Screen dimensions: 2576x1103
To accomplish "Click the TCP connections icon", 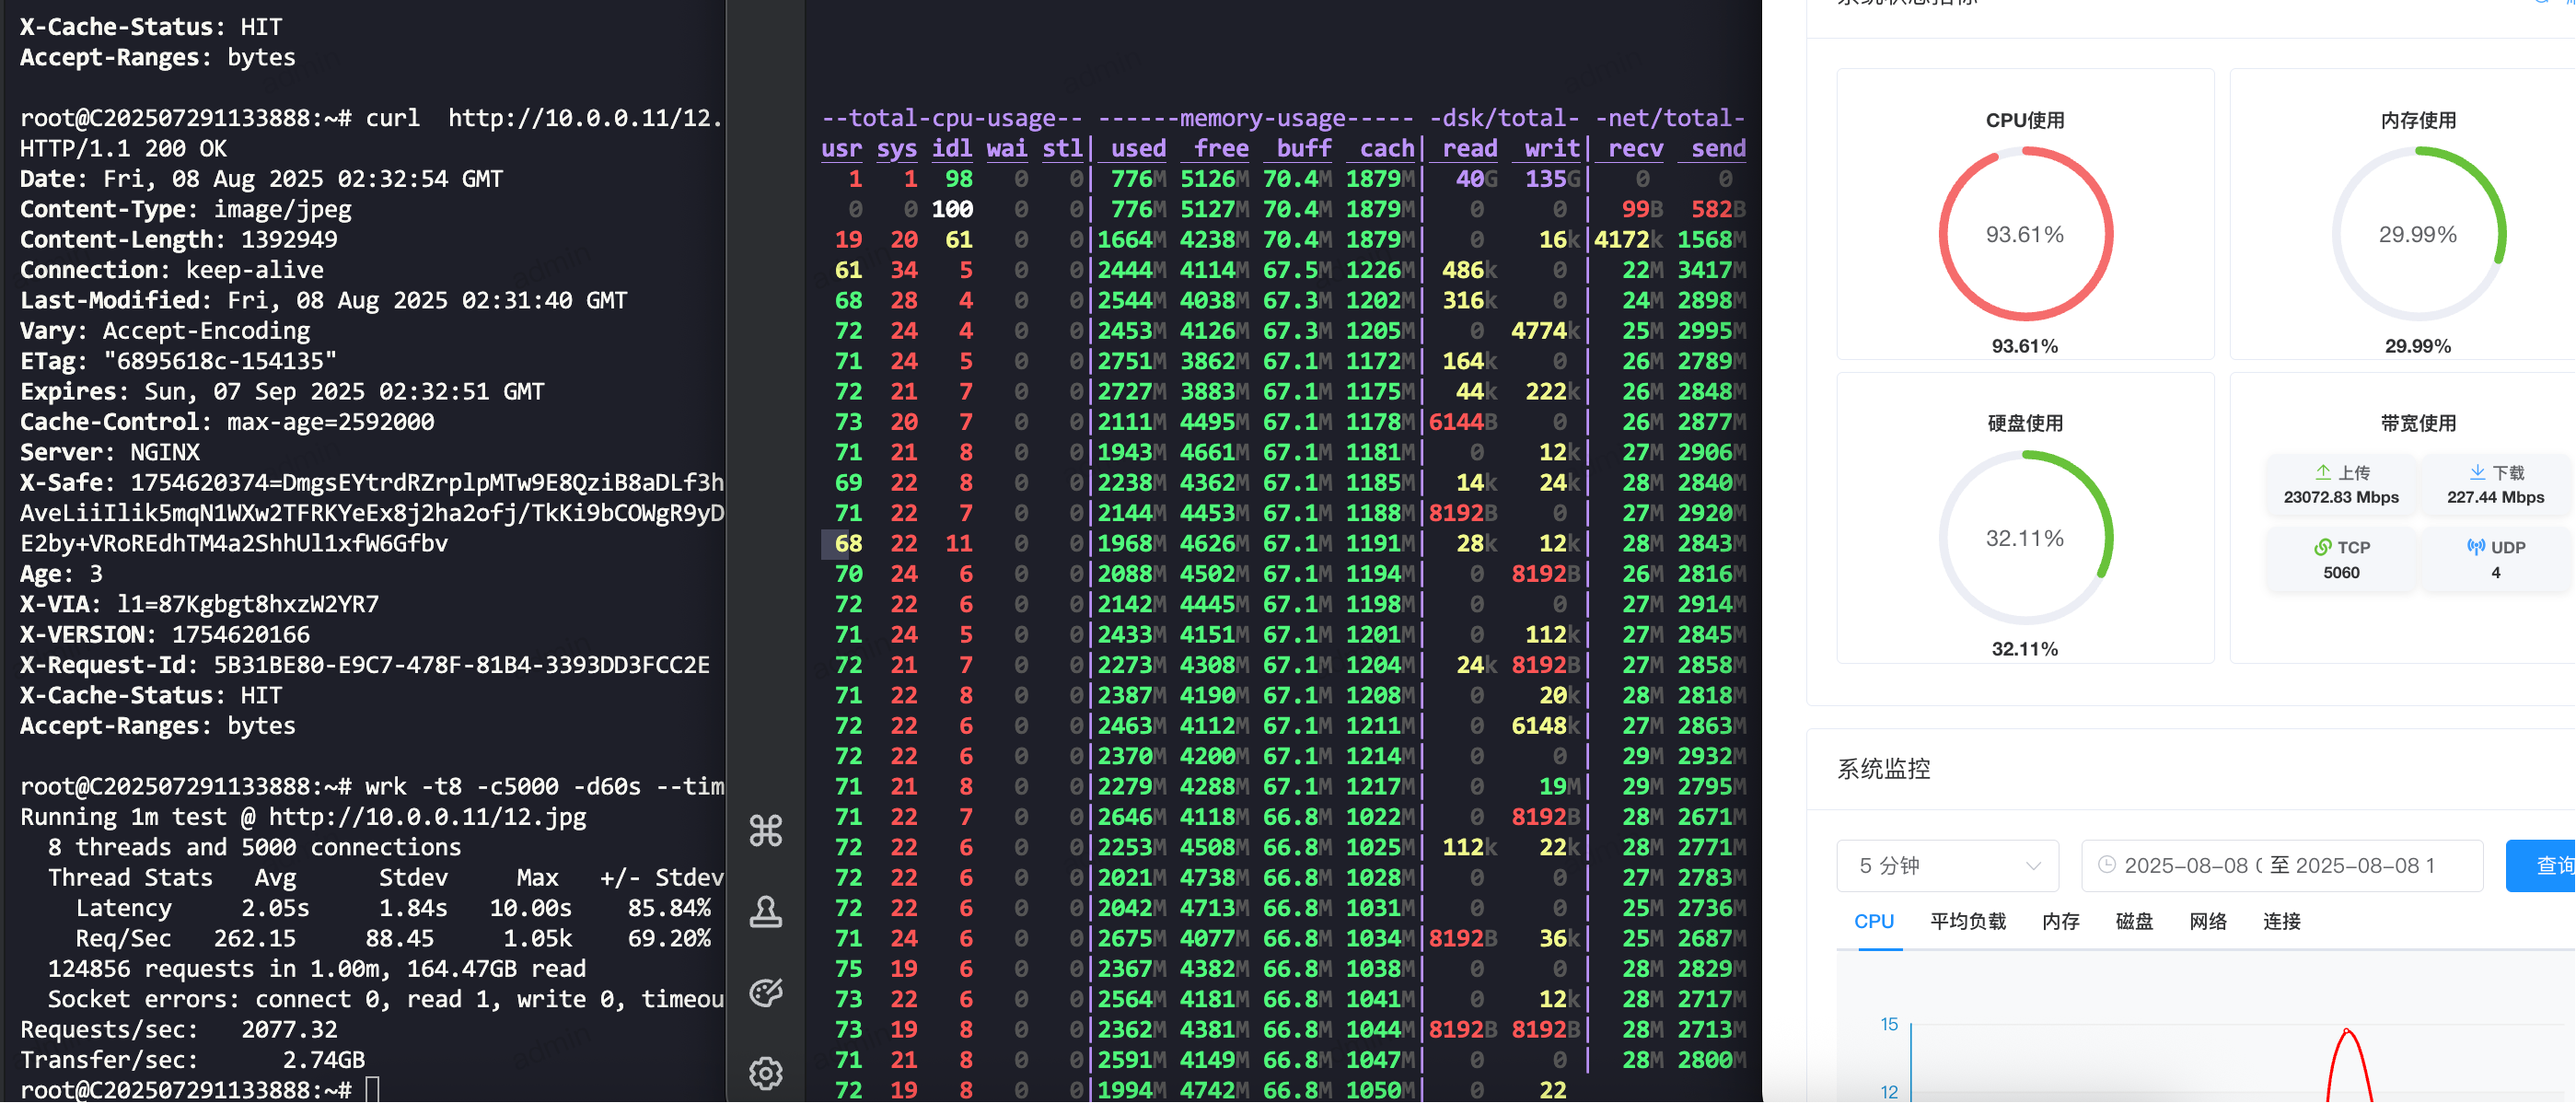I will 2322,547.
